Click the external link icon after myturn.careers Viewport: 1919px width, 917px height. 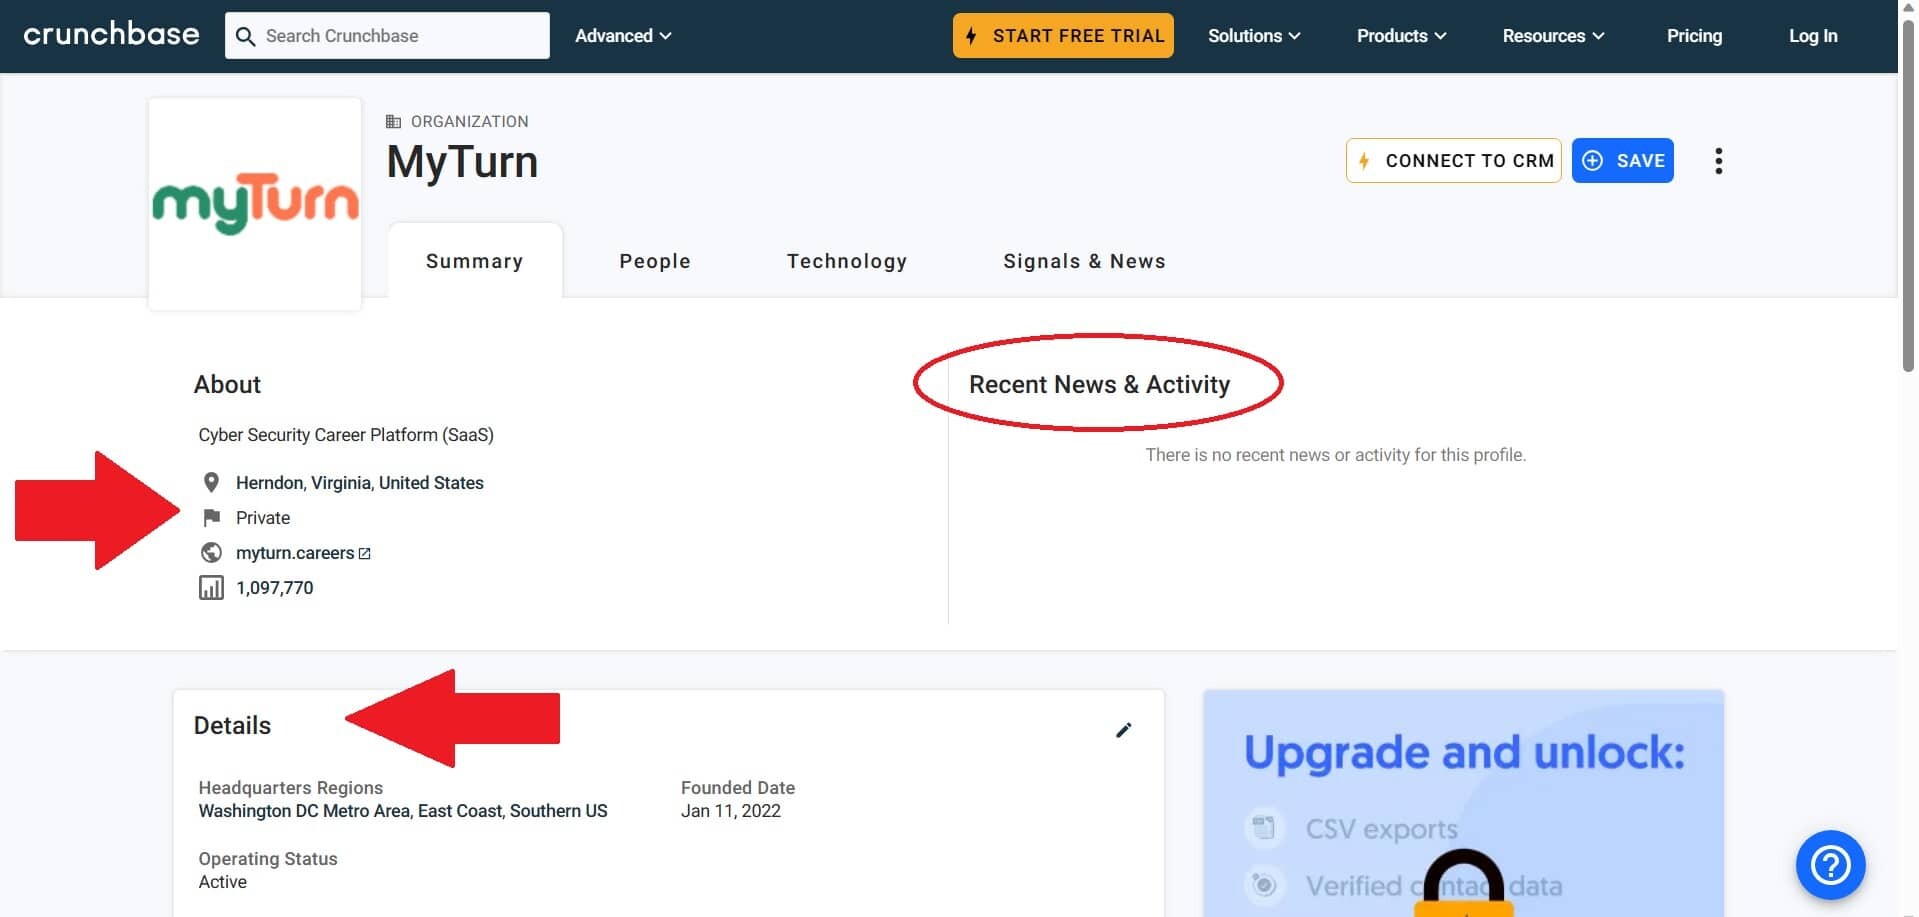click(x=364, y=552)
